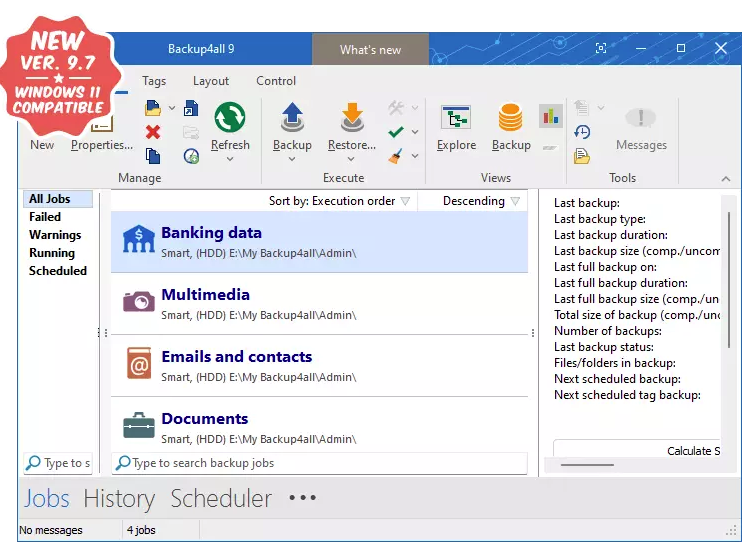Click the log folder icon in Tools
Viewport: 747px width, 551px height.
(x=582, y=156)
